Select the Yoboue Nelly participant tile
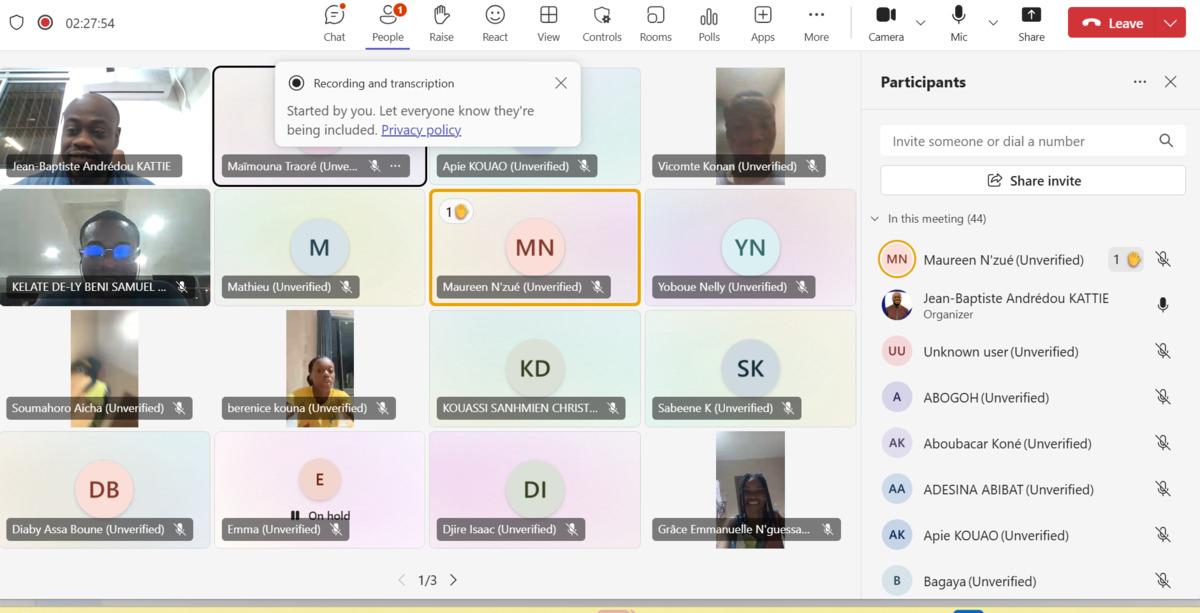The height and width of the screenshot is (613, 1200). 750,247
